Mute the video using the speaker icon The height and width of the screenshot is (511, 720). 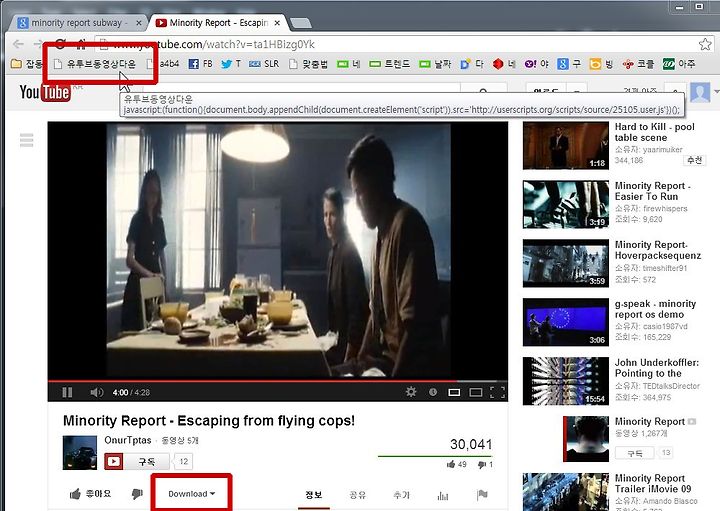coord(96,392)
